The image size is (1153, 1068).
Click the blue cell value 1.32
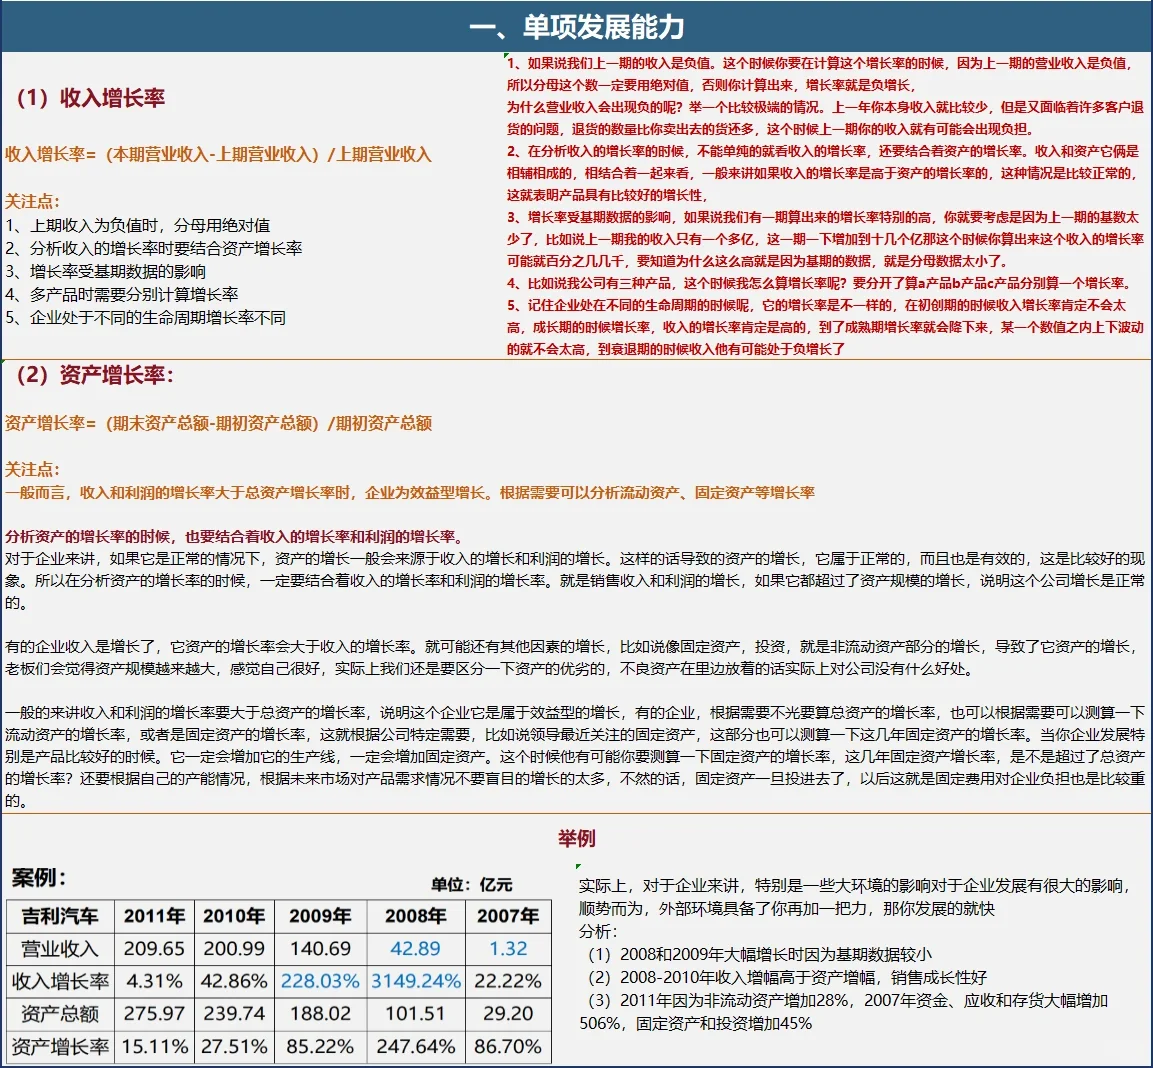point(508,949)
